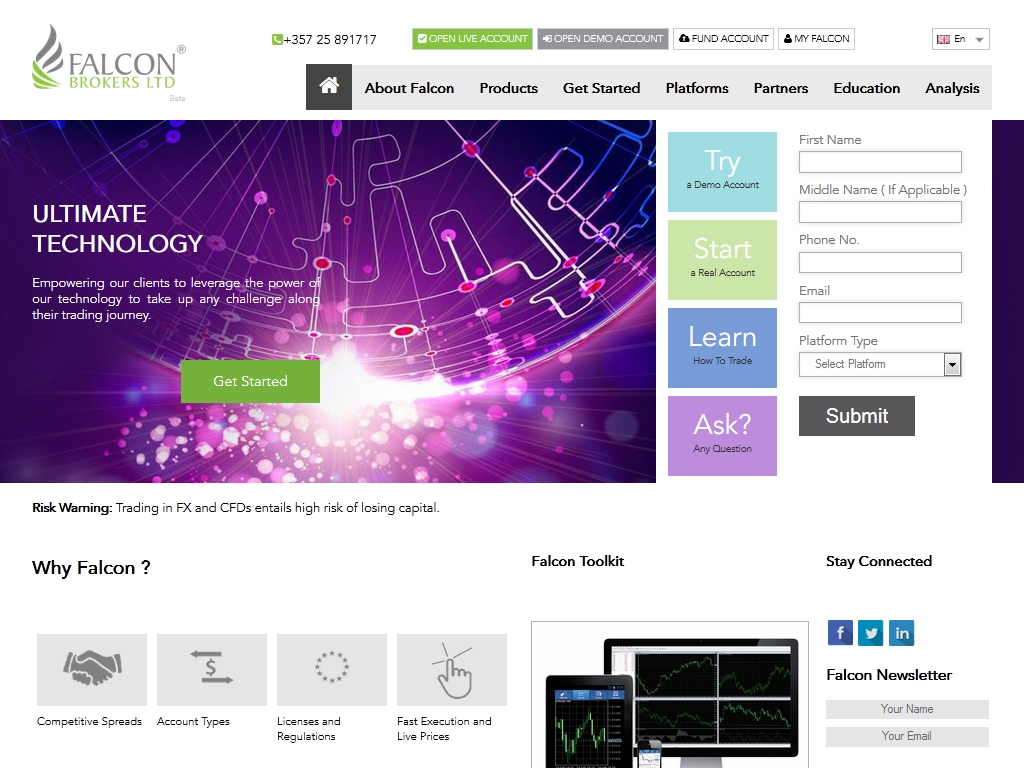This screenshot has width=1024, height=768.
Task: Select the Try a Demo Account tile
Action: pos(722,171)
